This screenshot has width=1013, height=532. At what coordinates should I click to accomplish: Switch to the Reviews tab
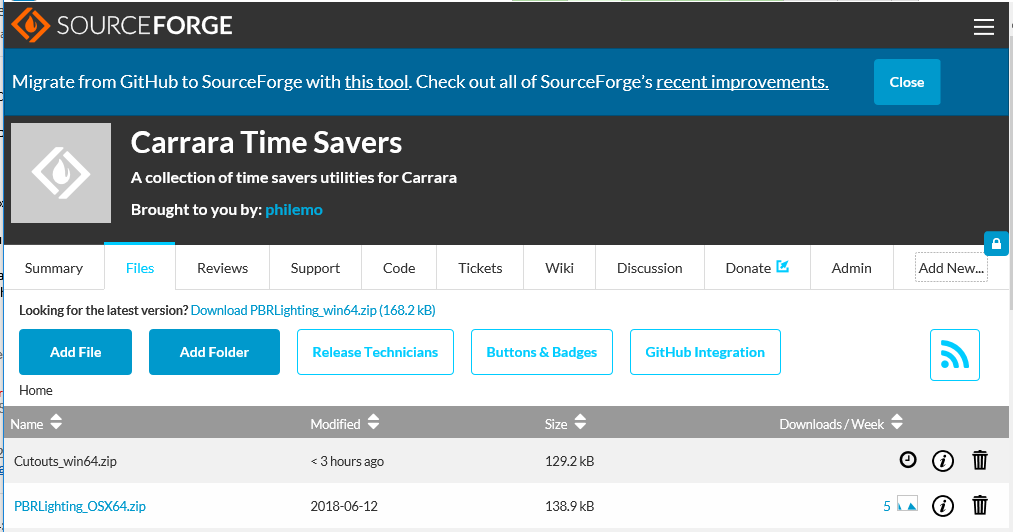(222, 268)
